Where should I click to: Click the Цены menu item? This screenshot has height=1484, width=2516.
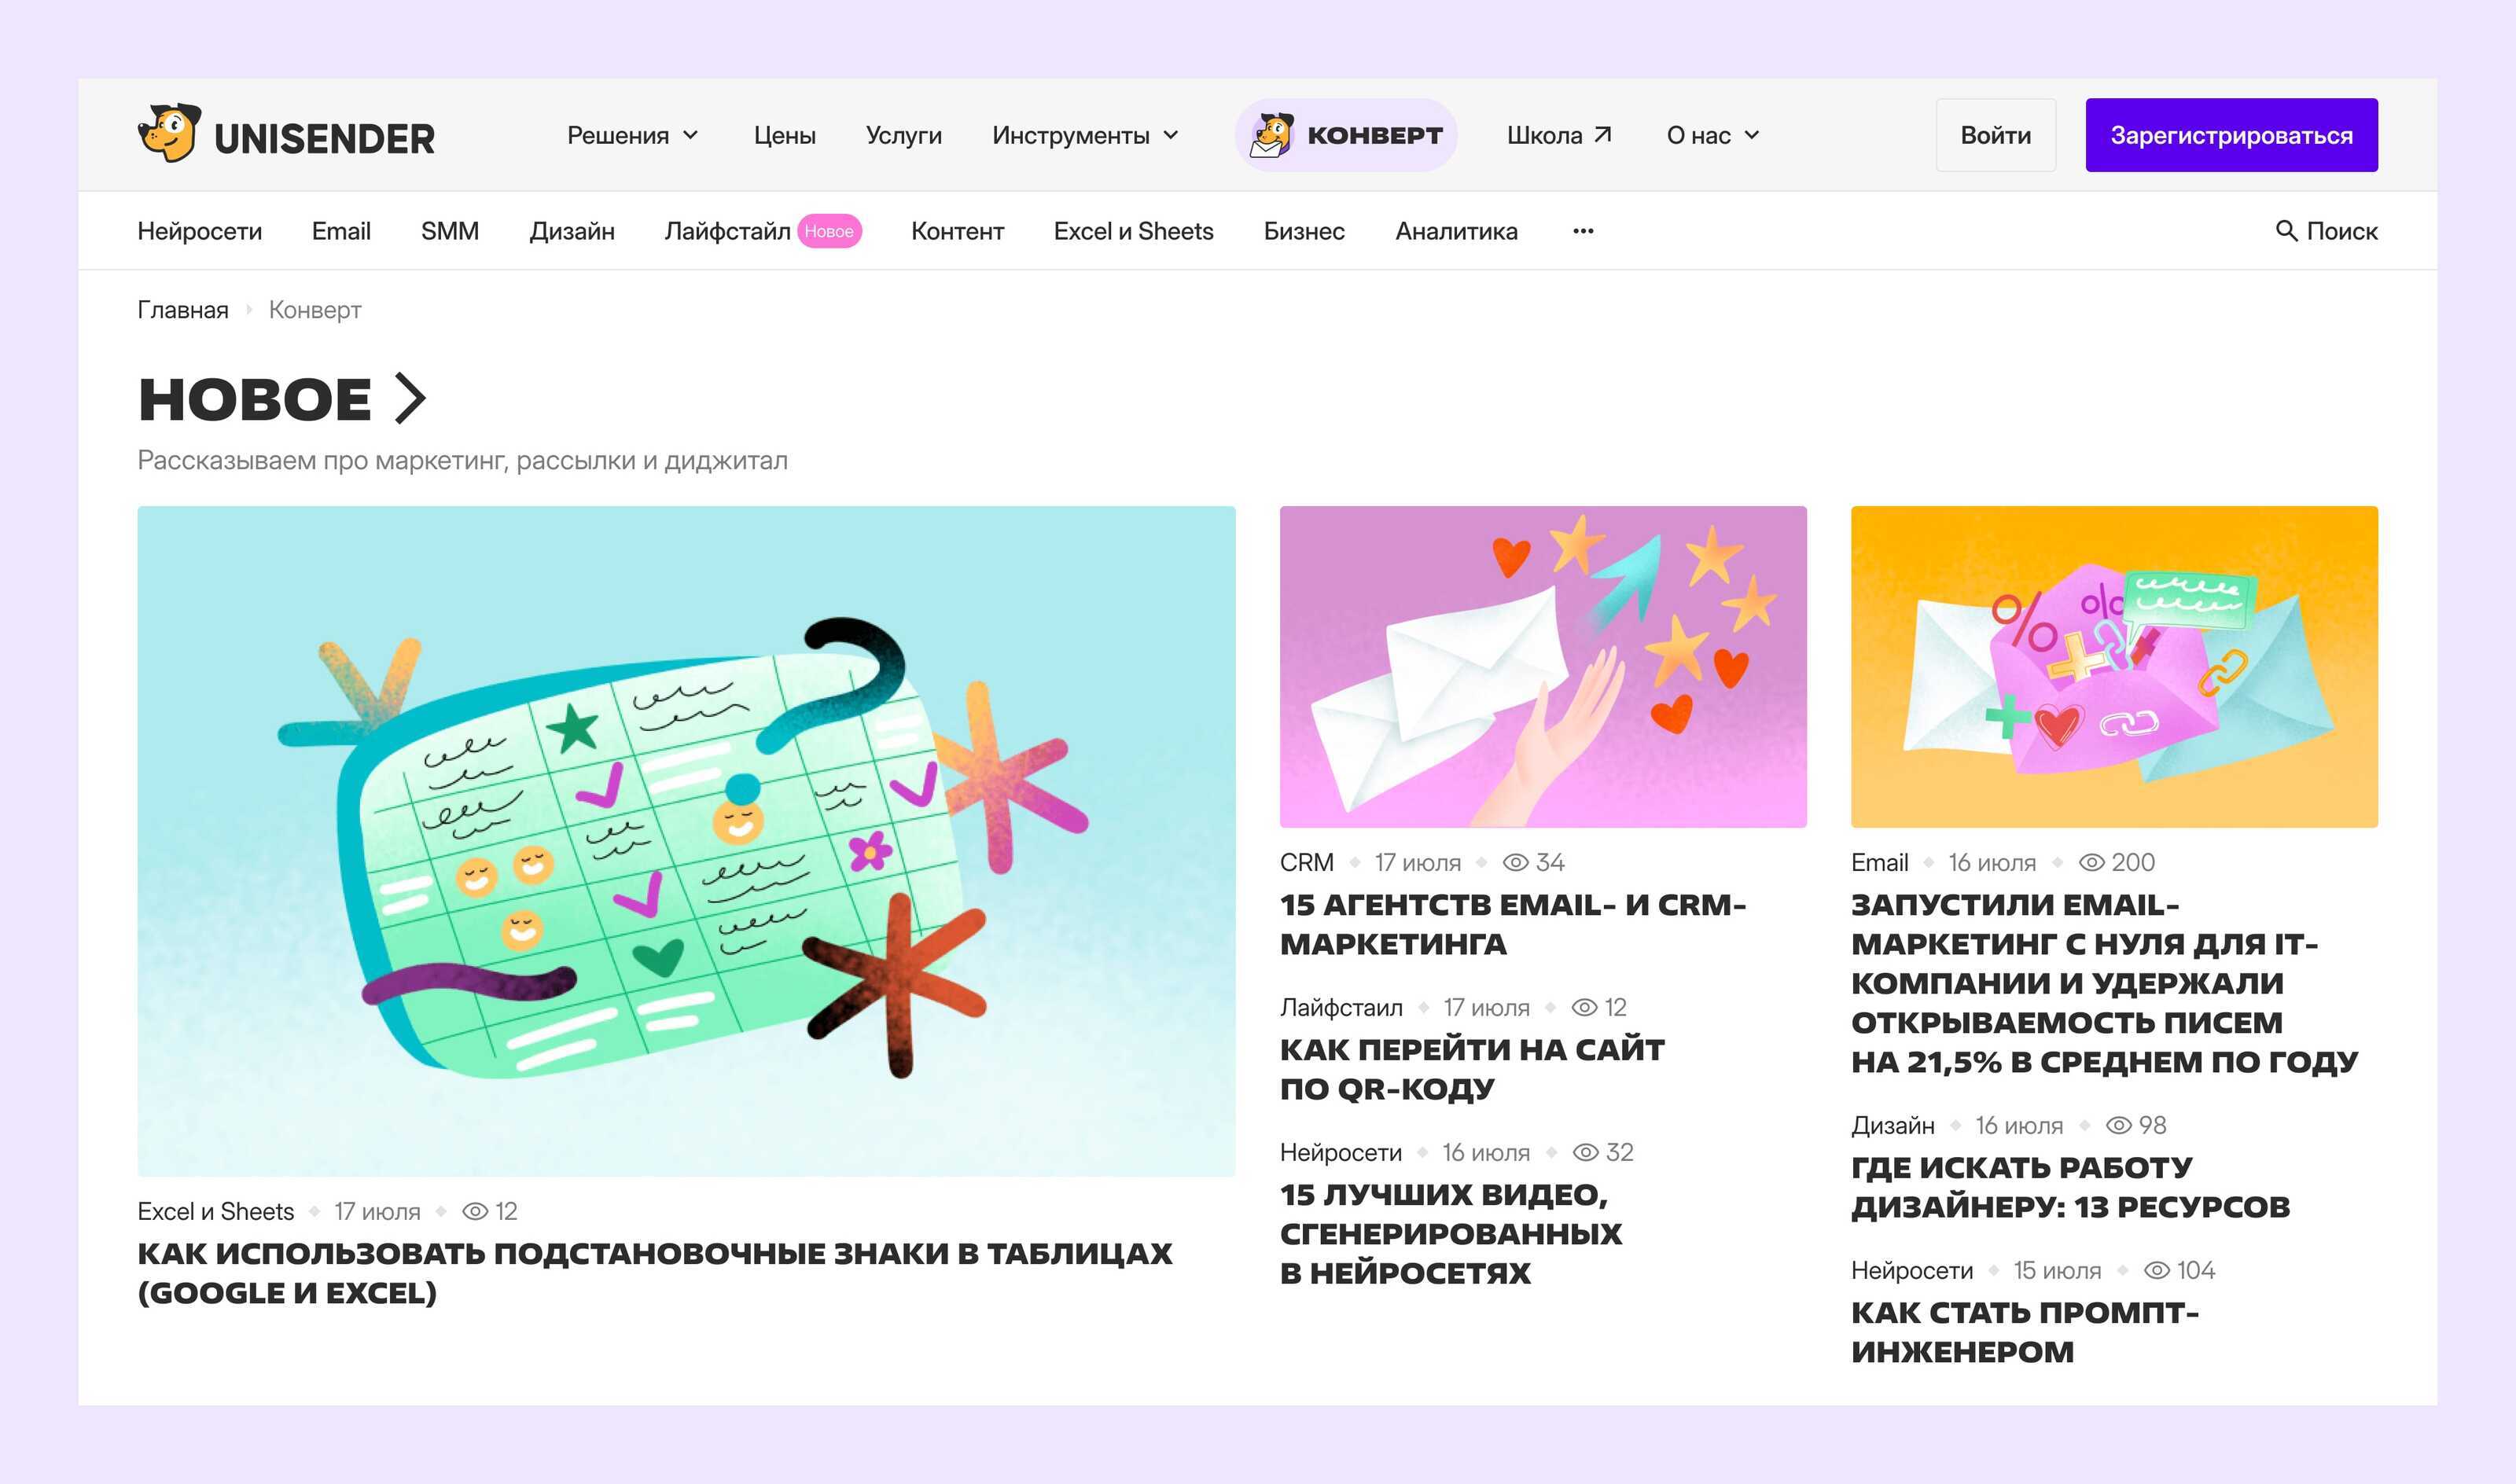784,135
